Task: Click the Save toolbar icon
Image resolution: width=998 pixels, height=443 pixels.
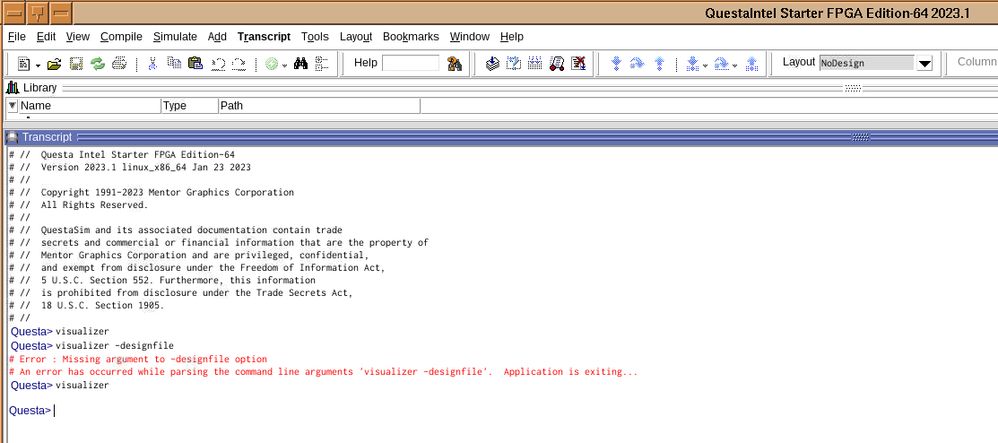Action: point(77,64)
